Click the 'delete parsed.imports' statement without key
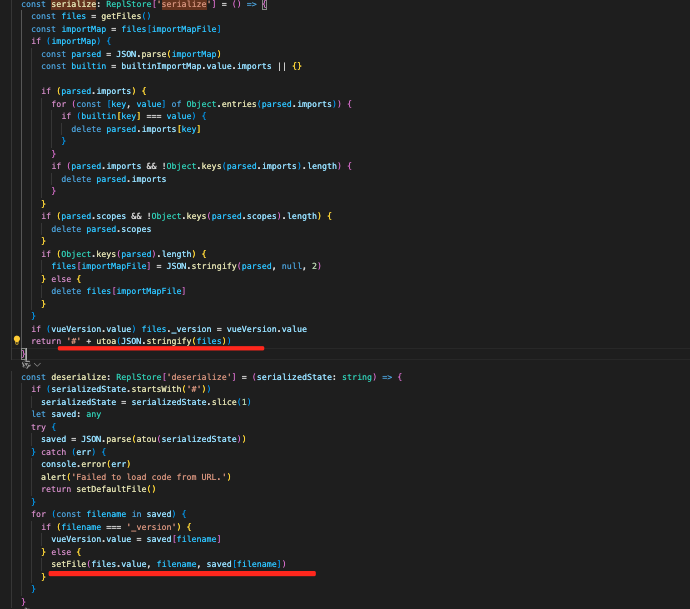This screenshot has height=609, width=690. pyautogui.click(x=114, y=179)
